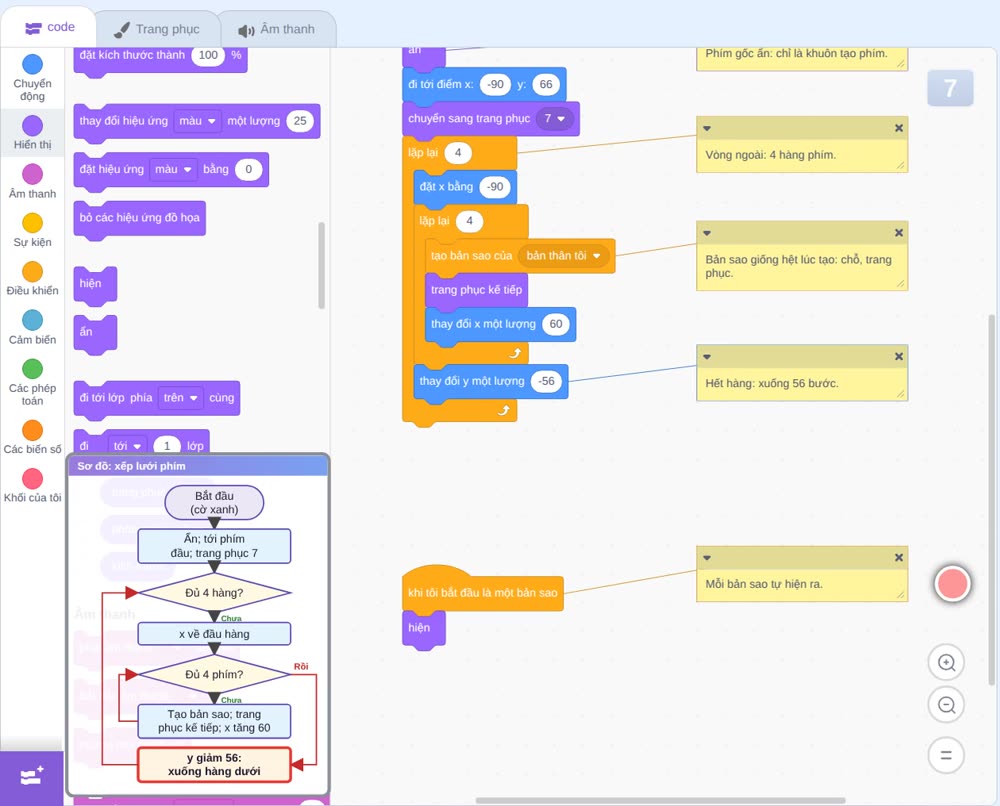Screen dimensions: 1000x806
Task: Open the Khối của tôi category
Action: [x=32, y=485]
